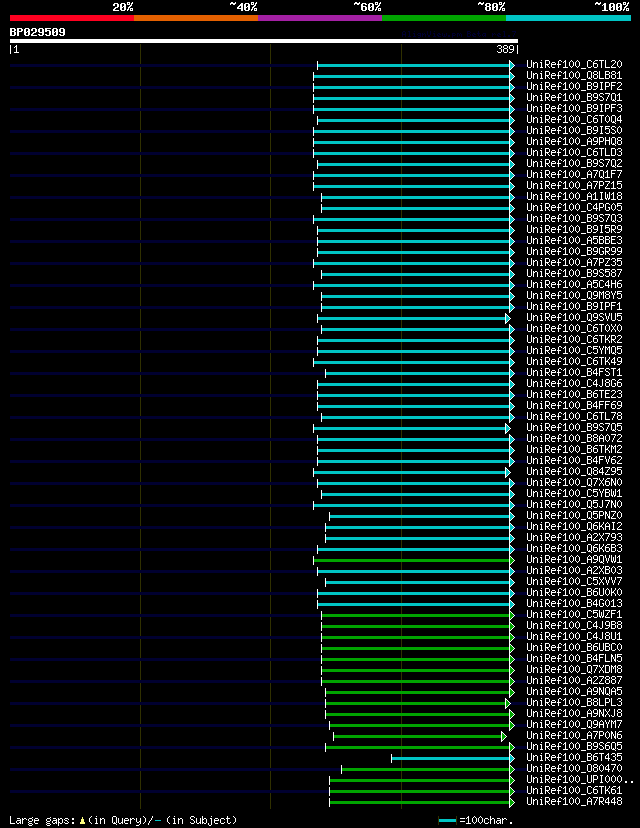Screen dimensions: 640x828
Task: Click the UniRef100_B9S587 label
Action: [574, 274]
